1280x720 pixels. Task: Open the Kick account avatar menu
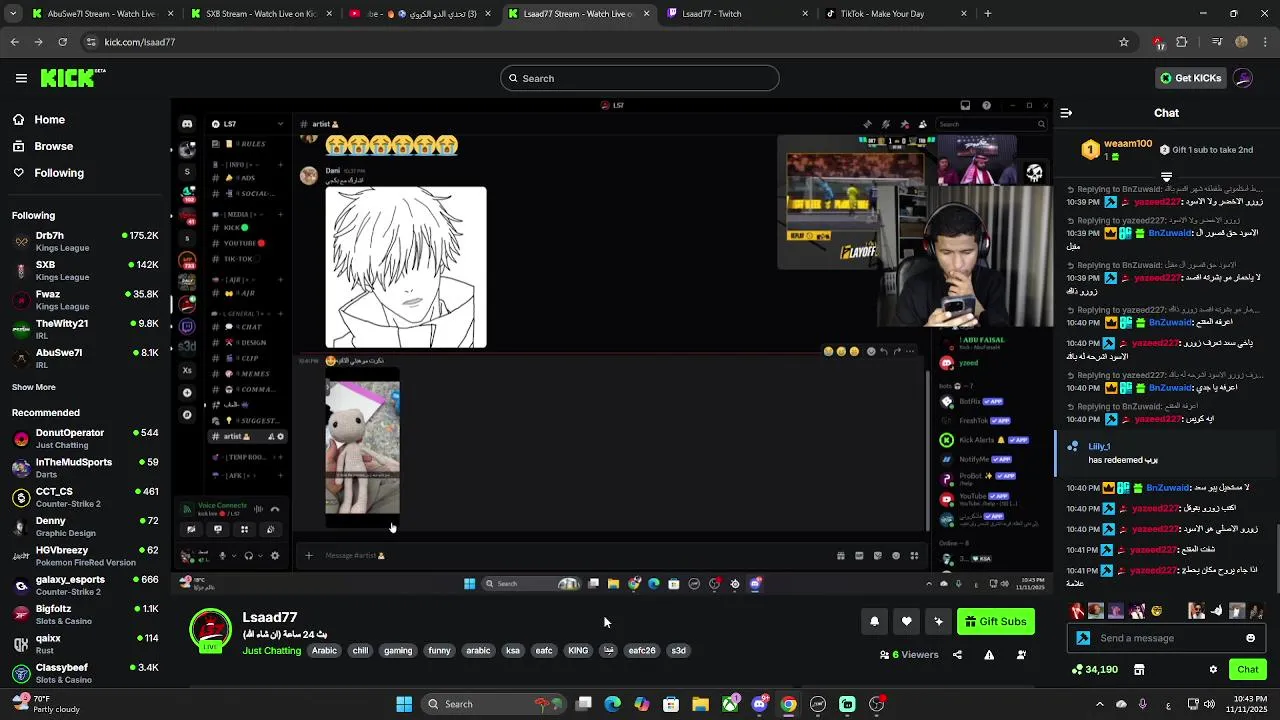[1243, 78]
